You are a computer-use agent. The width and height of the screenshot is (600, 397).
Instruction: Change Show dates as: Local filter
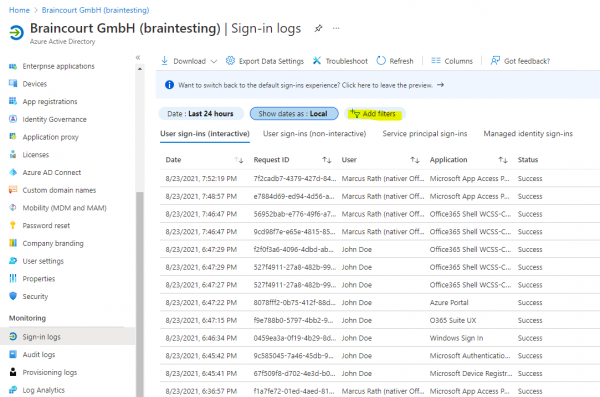[x=294, y=114]
